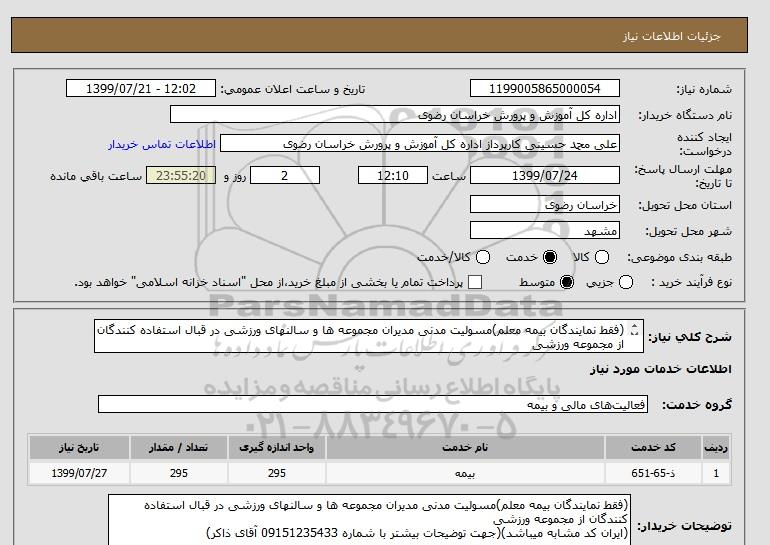This screenshot has width=770, height=545.
Task: Click the تعداد / مقدار column header
Action: (x=179, y=447)
